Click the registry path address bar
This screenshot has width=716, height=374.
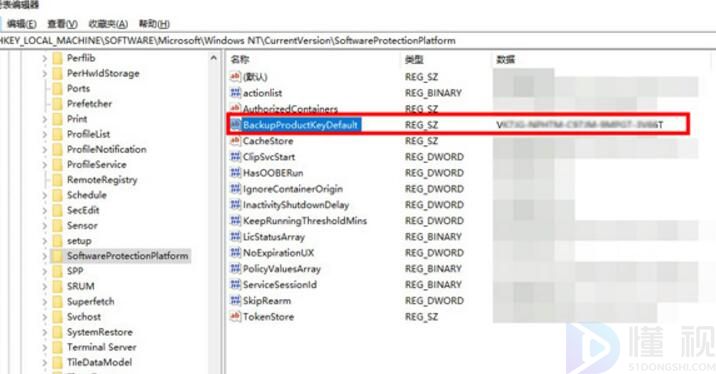point(358,41)
